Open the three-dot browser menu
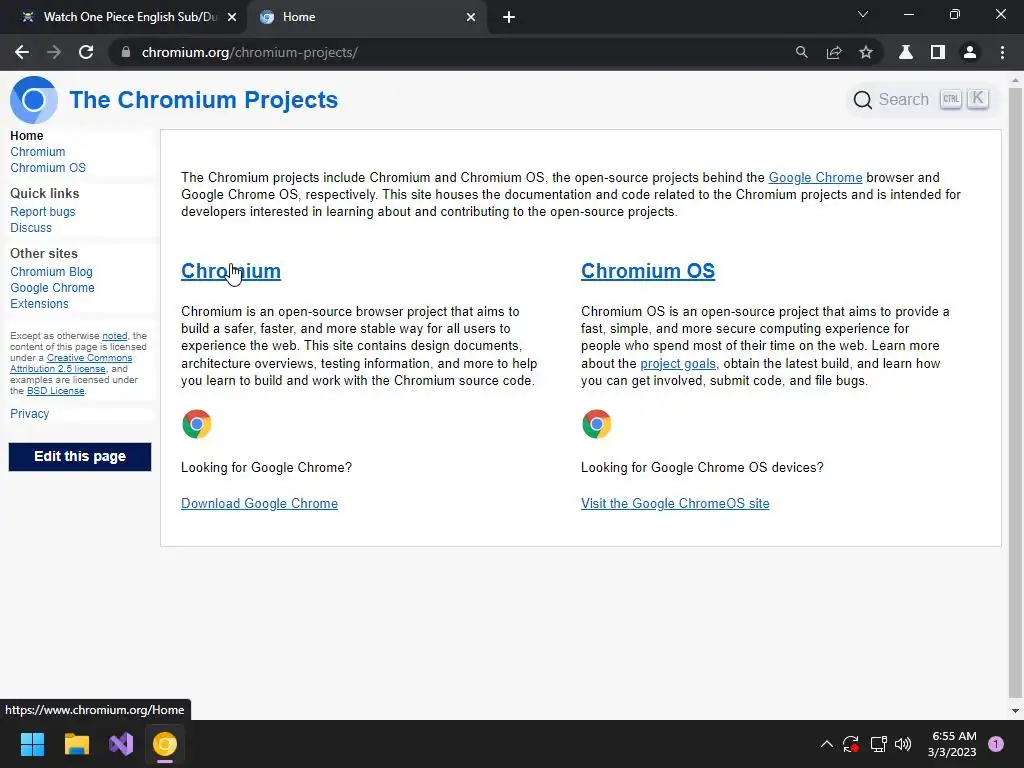The width and height of the screenshot is (1024, 768). 1002,52
